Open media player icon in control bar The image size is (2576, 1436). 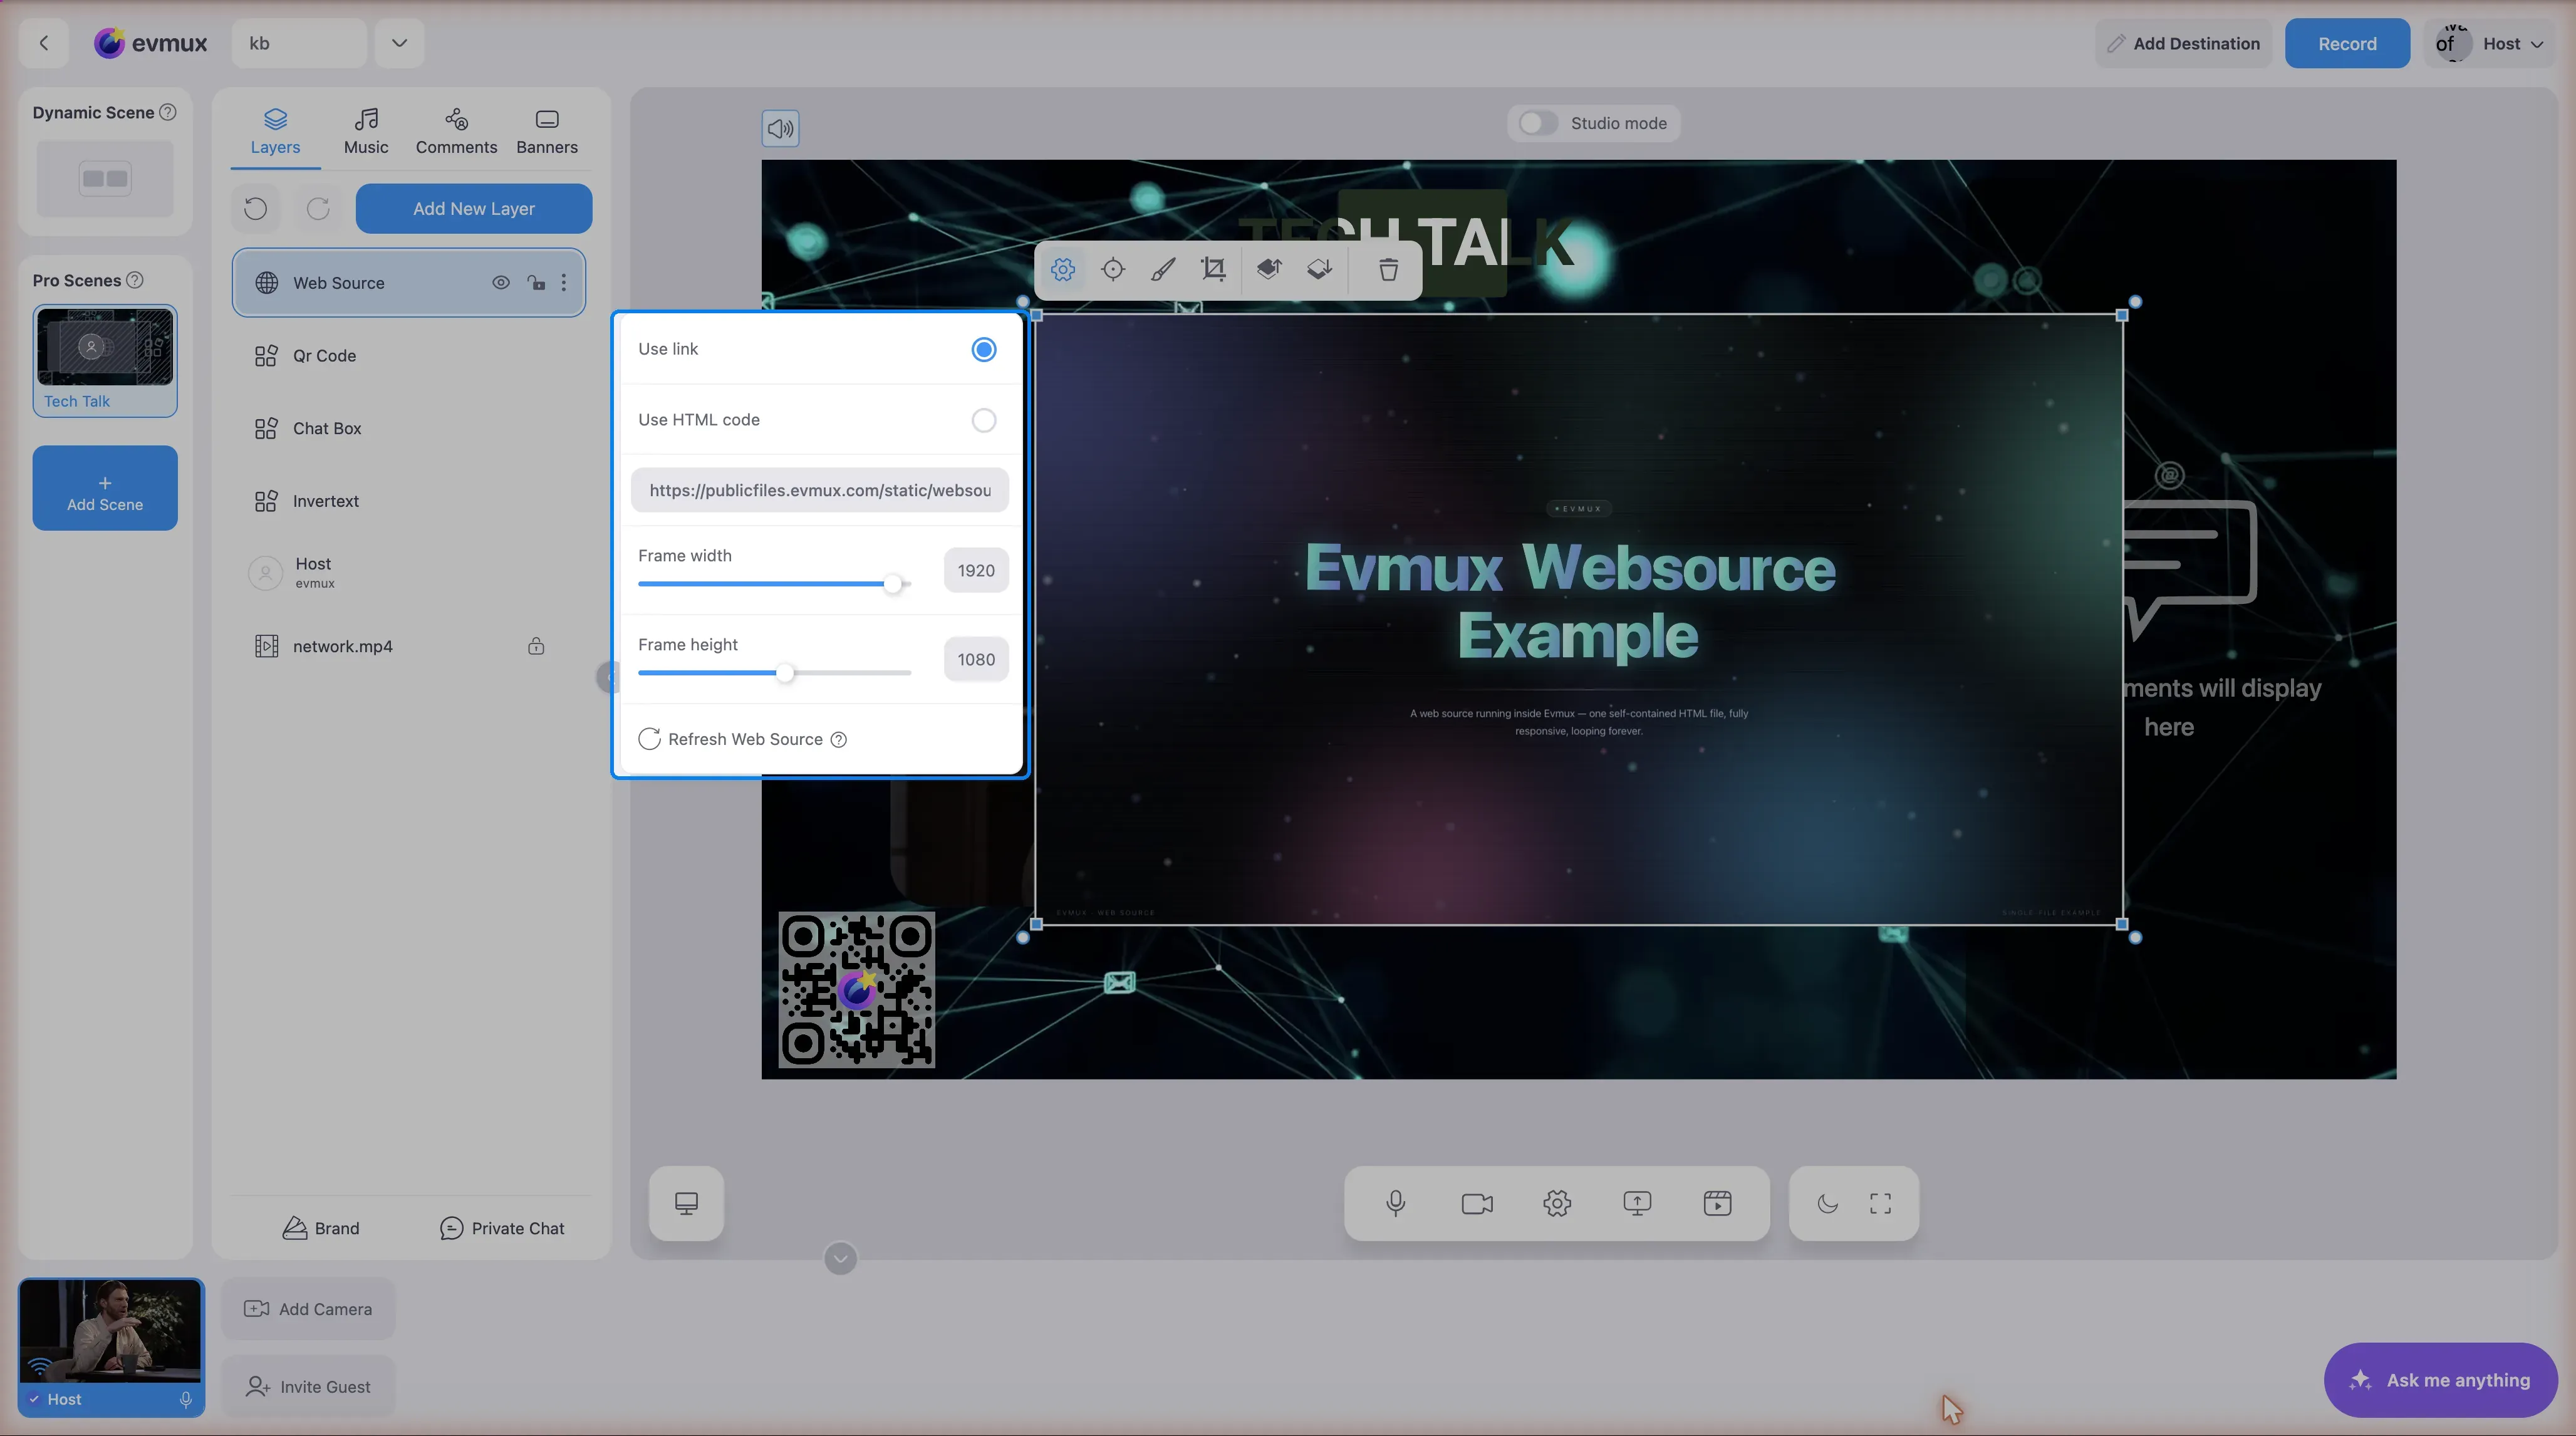click(1717, 1203)
